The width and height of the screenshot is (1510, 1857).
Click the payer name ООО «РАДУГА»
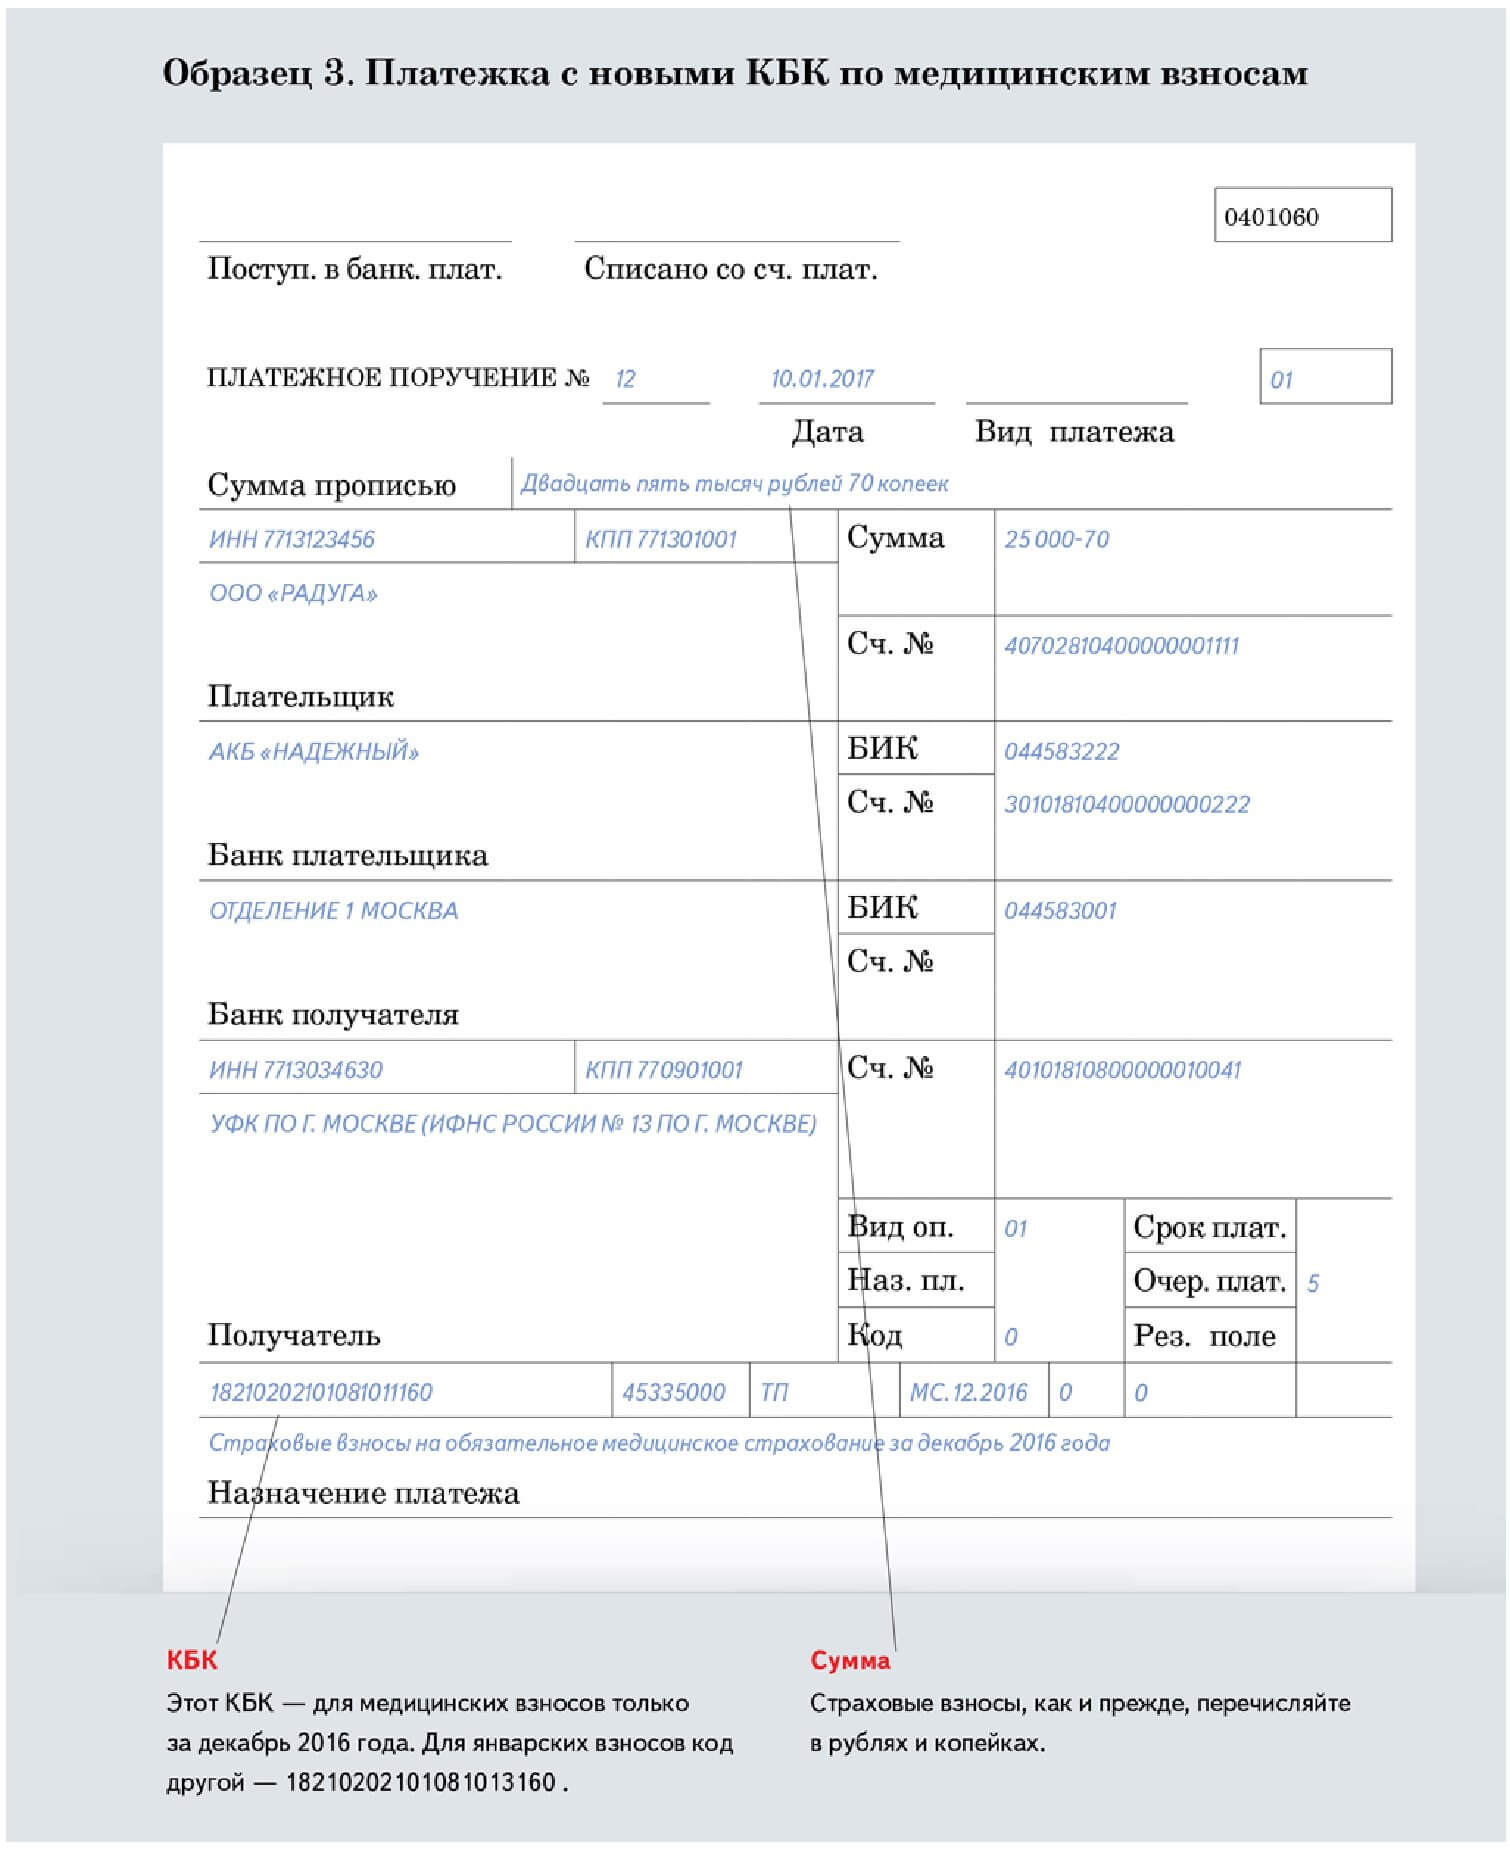click(x=293, y=593)
